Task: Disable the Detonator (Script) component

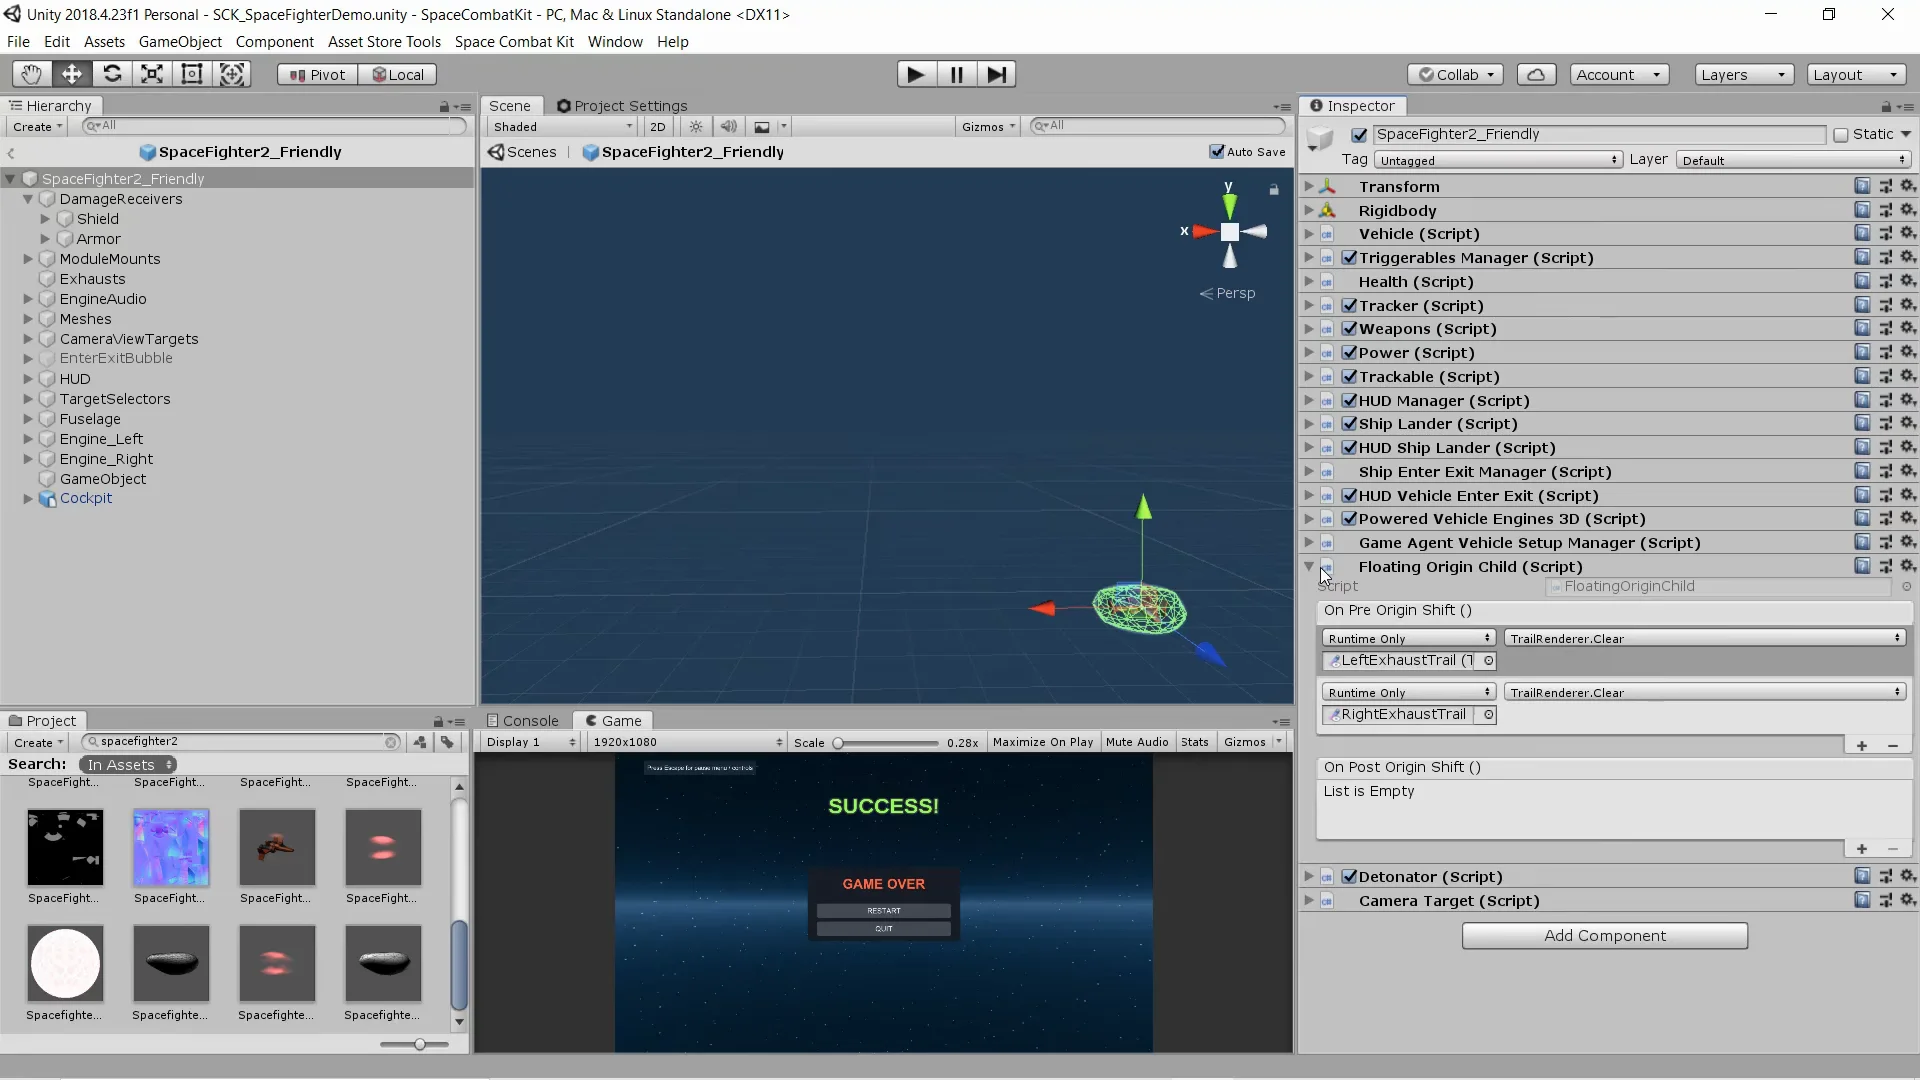Action: [1350, 877]
